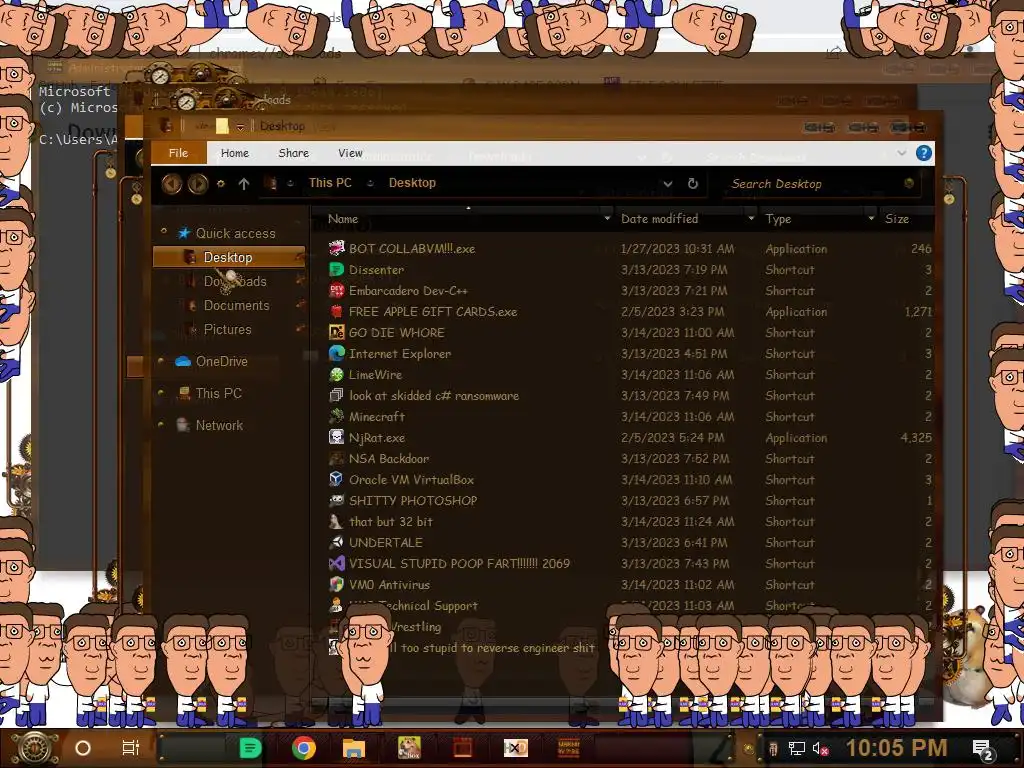Select Pictures in the navigation pane
The height and width of the screenshot is (768, 1024).
pos(227,329)
